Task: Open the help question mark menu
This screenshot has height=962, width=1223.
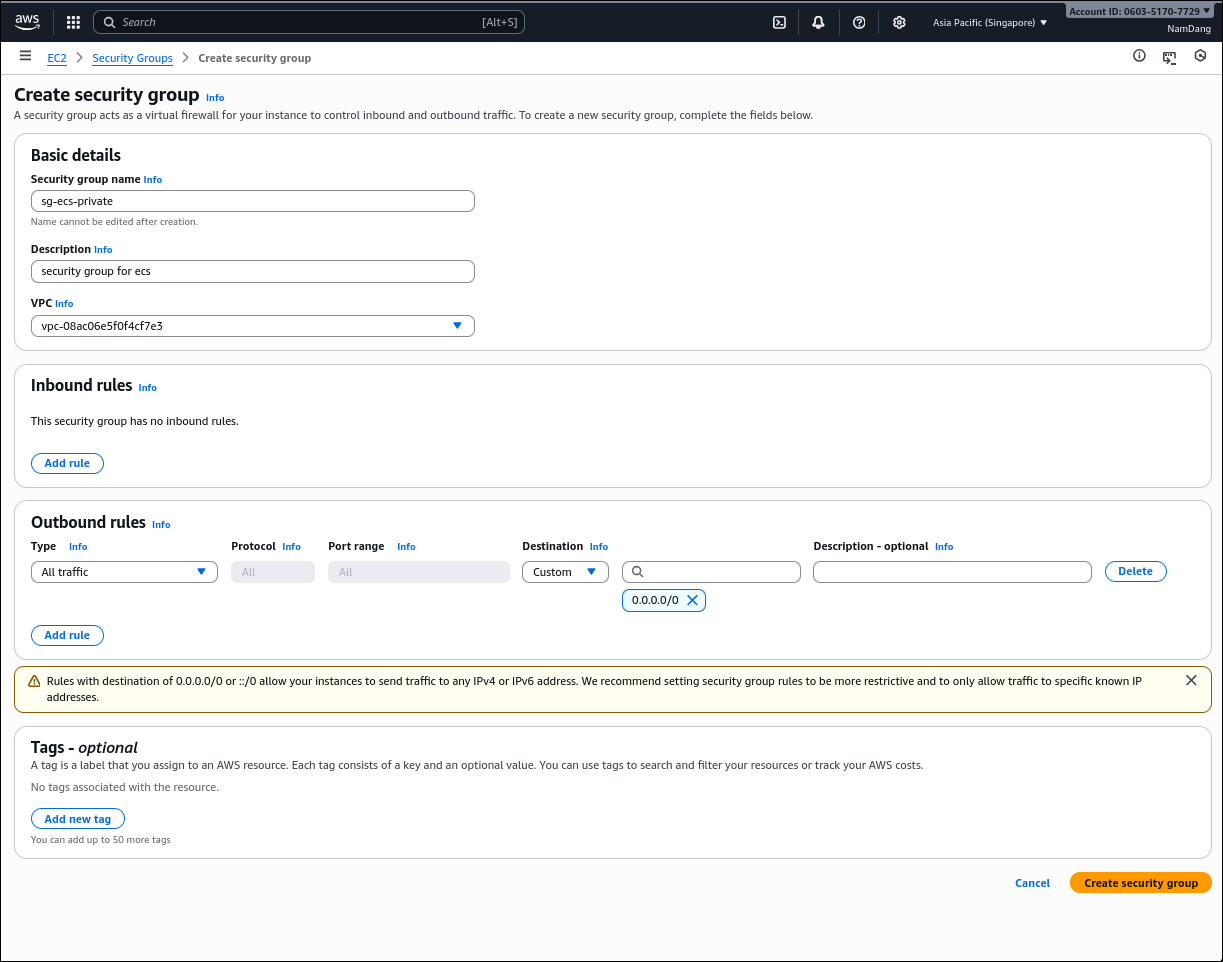Action: 859,22
